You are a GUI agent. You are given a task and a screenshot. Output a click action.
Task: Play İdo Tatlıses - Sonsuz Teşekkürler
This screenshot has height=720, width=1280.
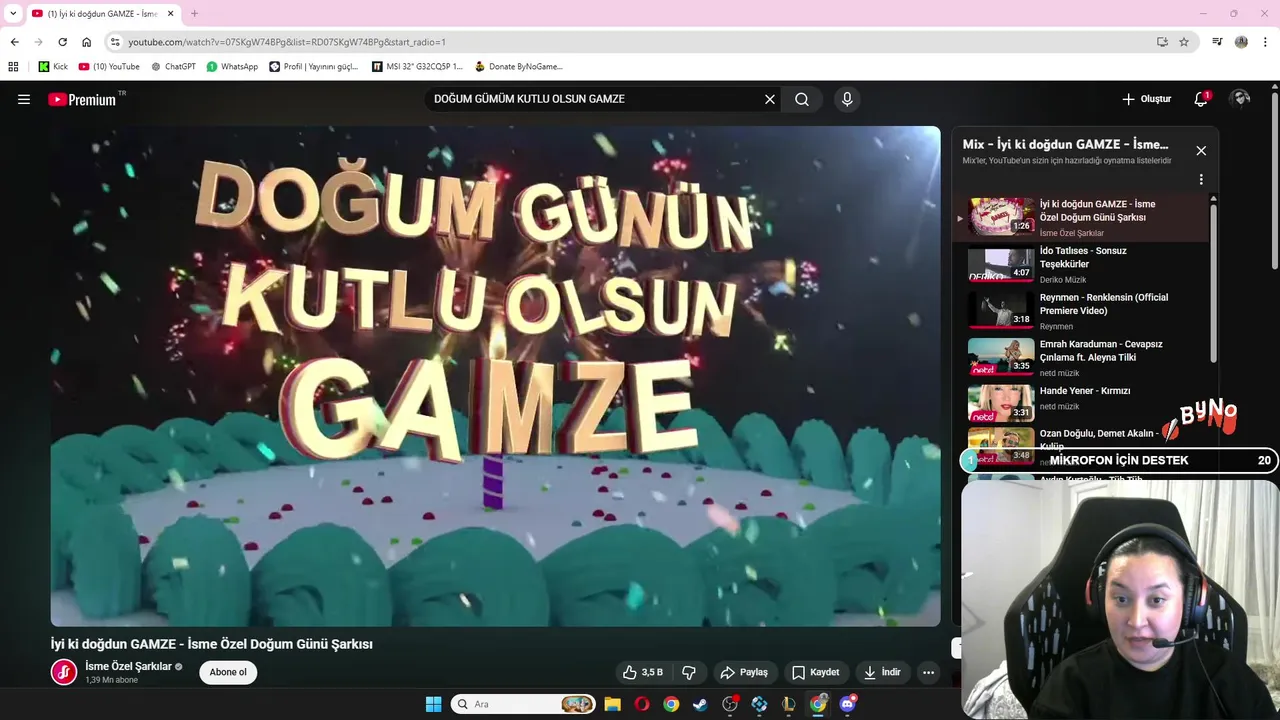pos(1089,265)
